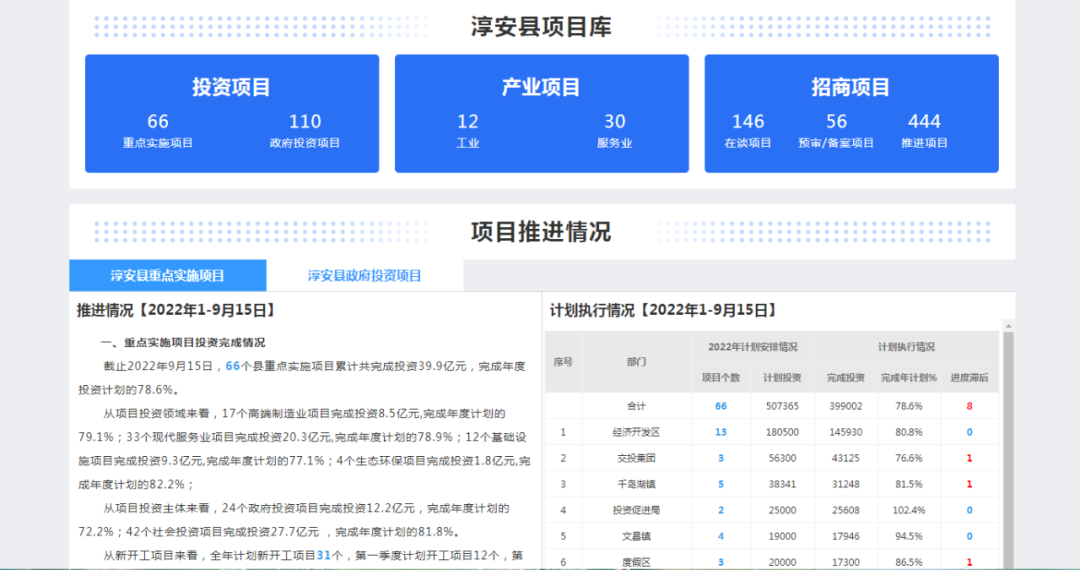This screenshot has width=1080, height=570.
Task: Click project count 3 for 交投集团
Action: 720,458
